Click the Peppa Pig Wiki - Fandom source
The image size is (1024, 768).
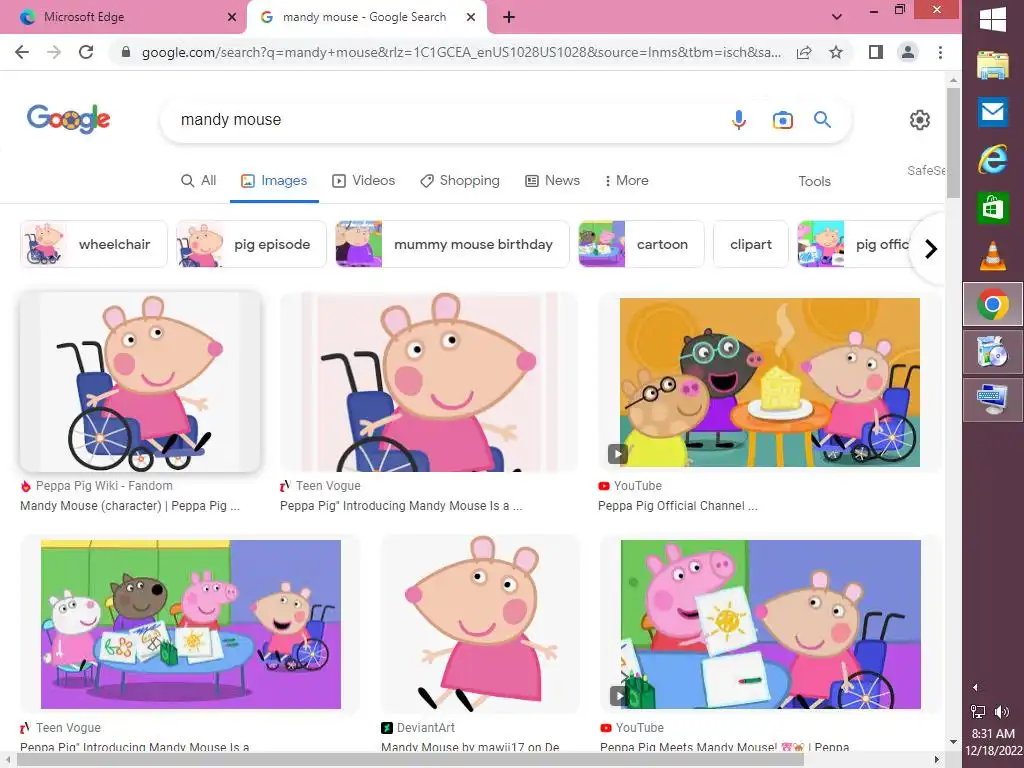click(x=97, y=486)
